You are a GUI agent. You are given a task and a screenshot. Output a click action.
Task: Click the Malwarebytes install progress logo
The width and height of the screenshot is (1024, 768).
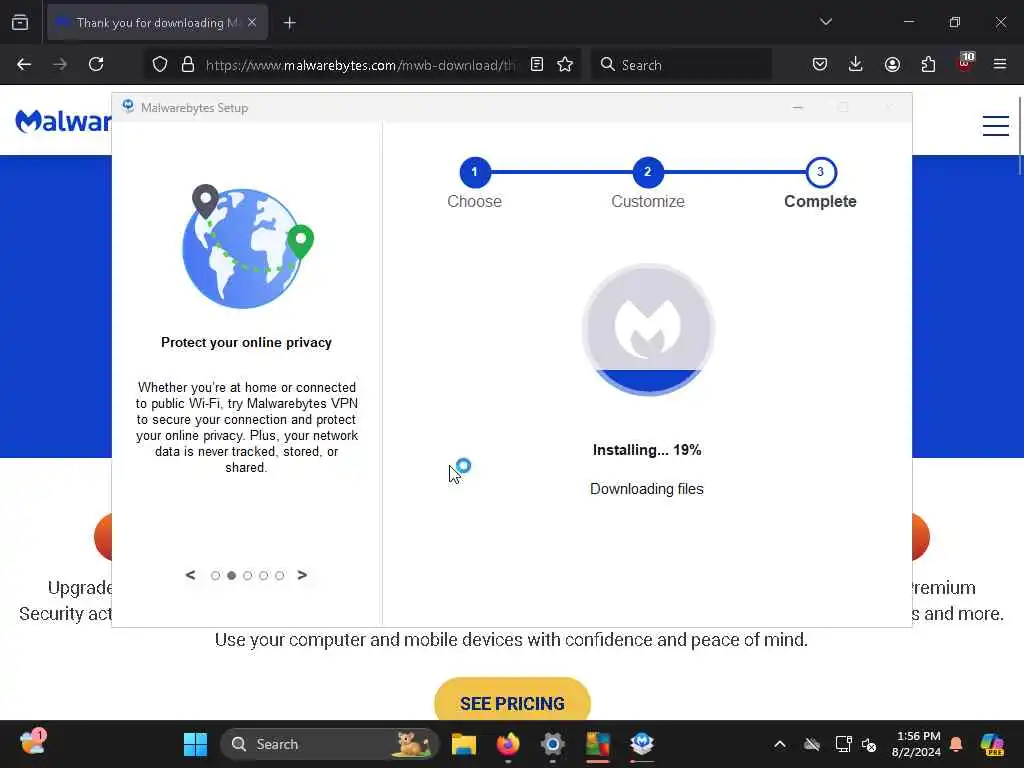click(x=648, y=329)
